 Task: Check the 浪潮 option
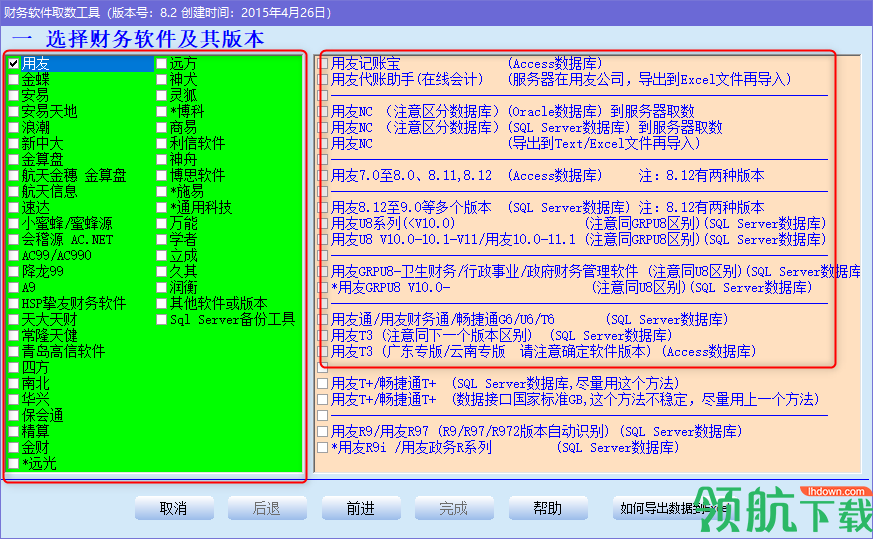[x=14, y=128]
